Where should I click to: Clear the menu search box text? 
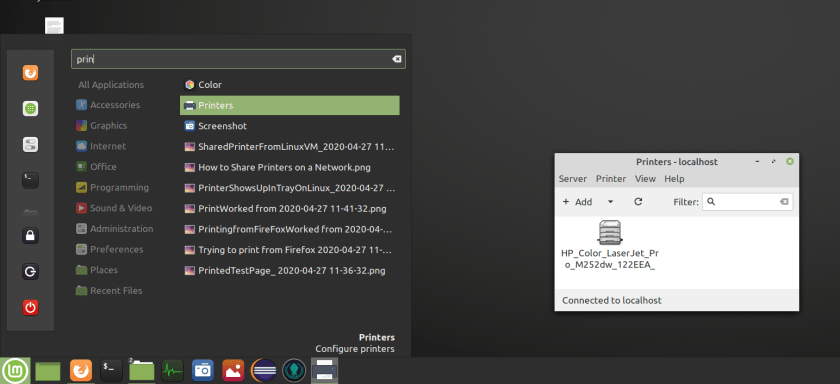tap(396, 59)
